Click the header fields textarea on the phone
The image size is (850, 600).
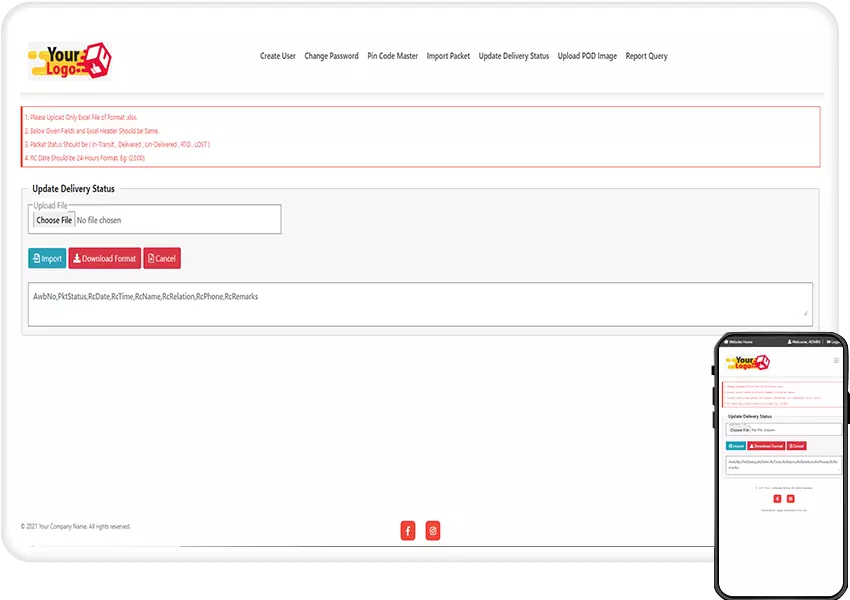(783, 465)
